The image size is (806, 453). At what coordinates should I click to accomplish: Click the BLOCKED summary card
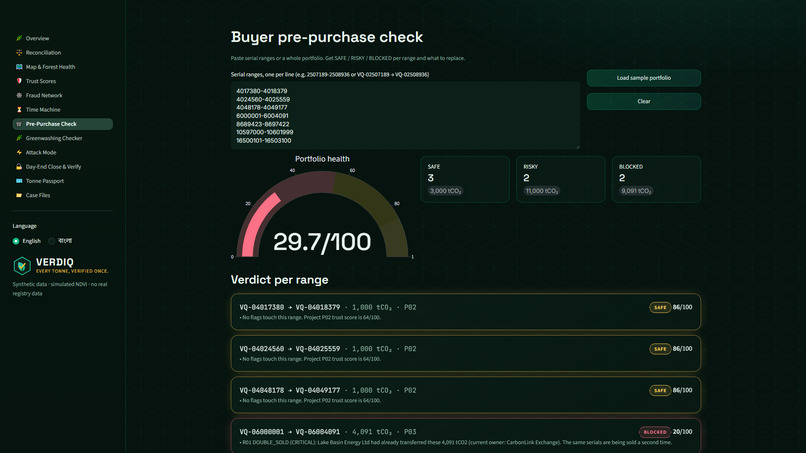[656, 179]
